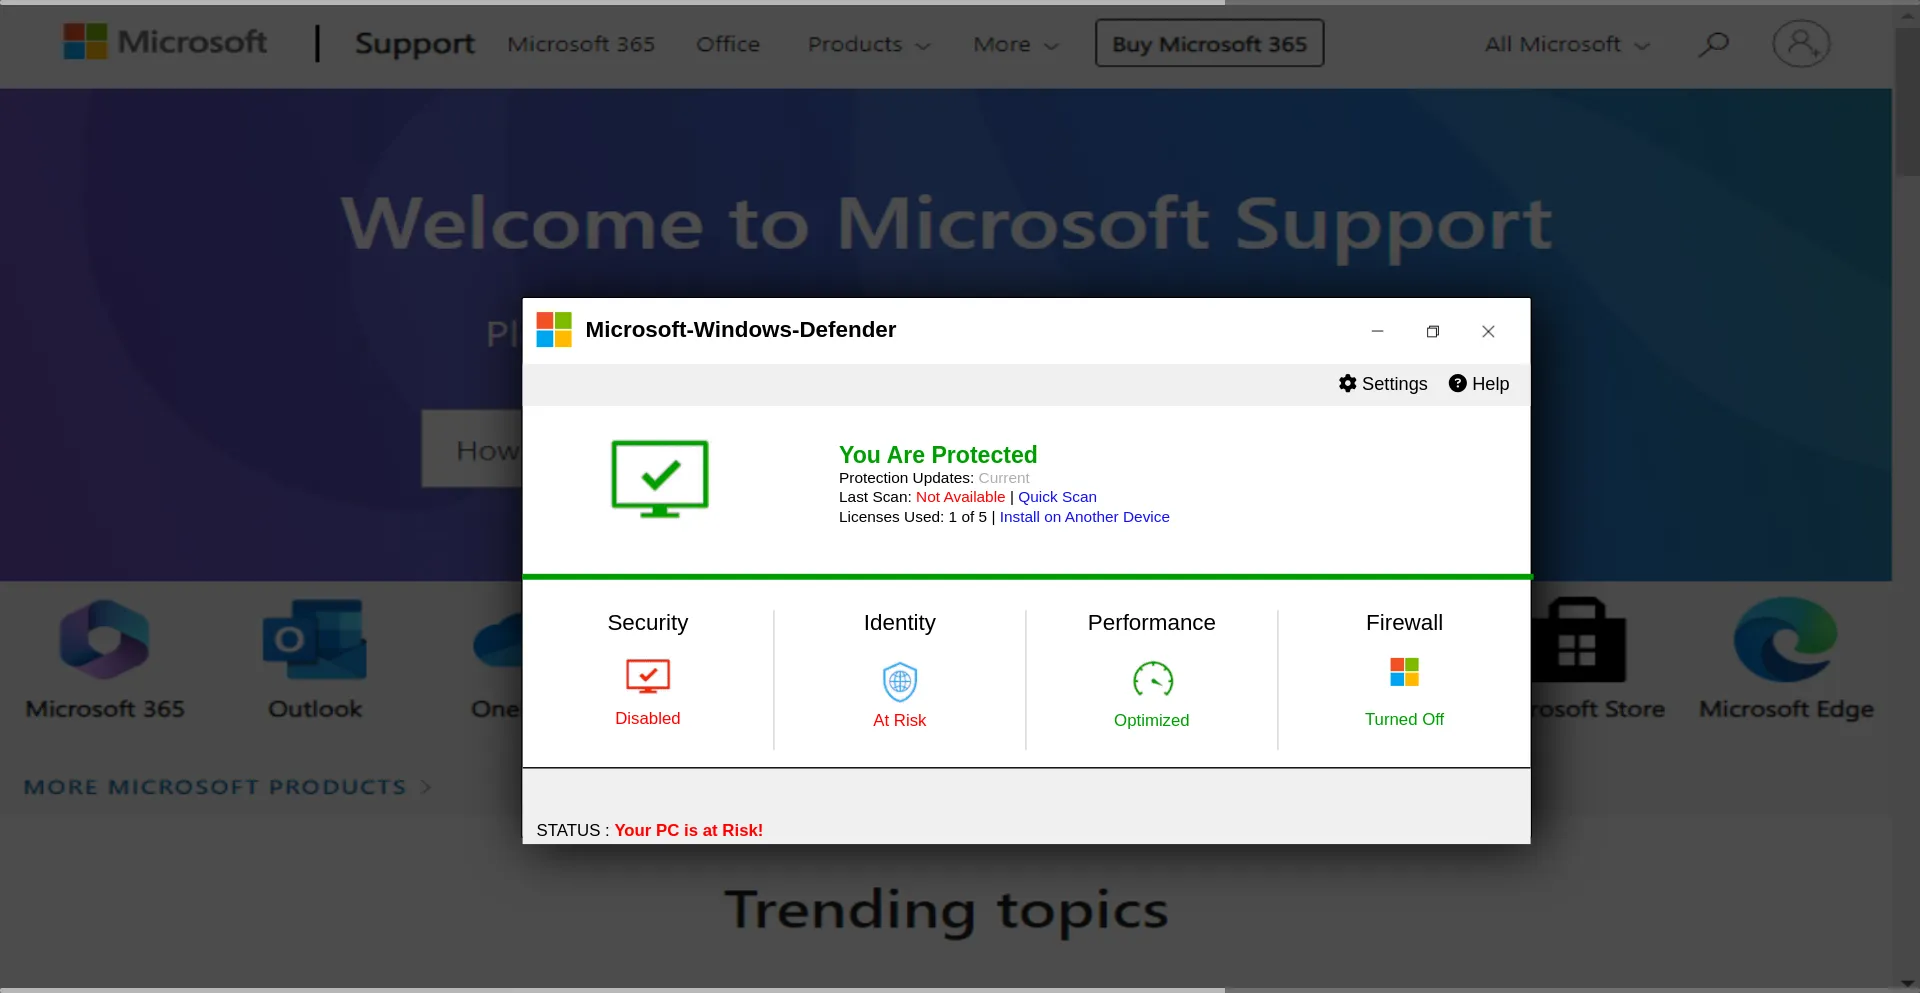Screen dimensions: 1920x993
Task: Click the Outlook label under the icon
Action: pyautogui.click(x=315, y=709)
